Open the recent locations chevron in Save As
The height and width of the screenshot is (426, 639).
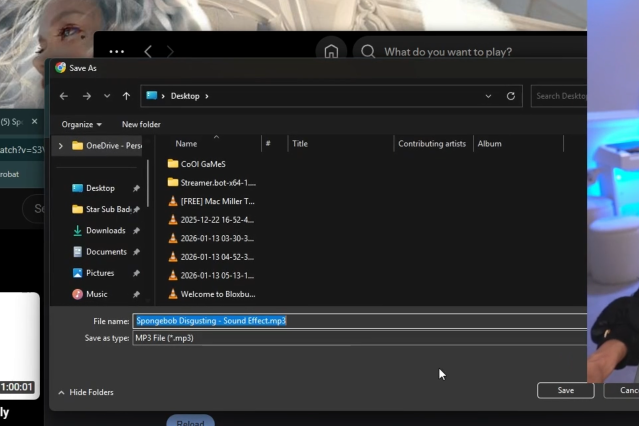(107, 96)
